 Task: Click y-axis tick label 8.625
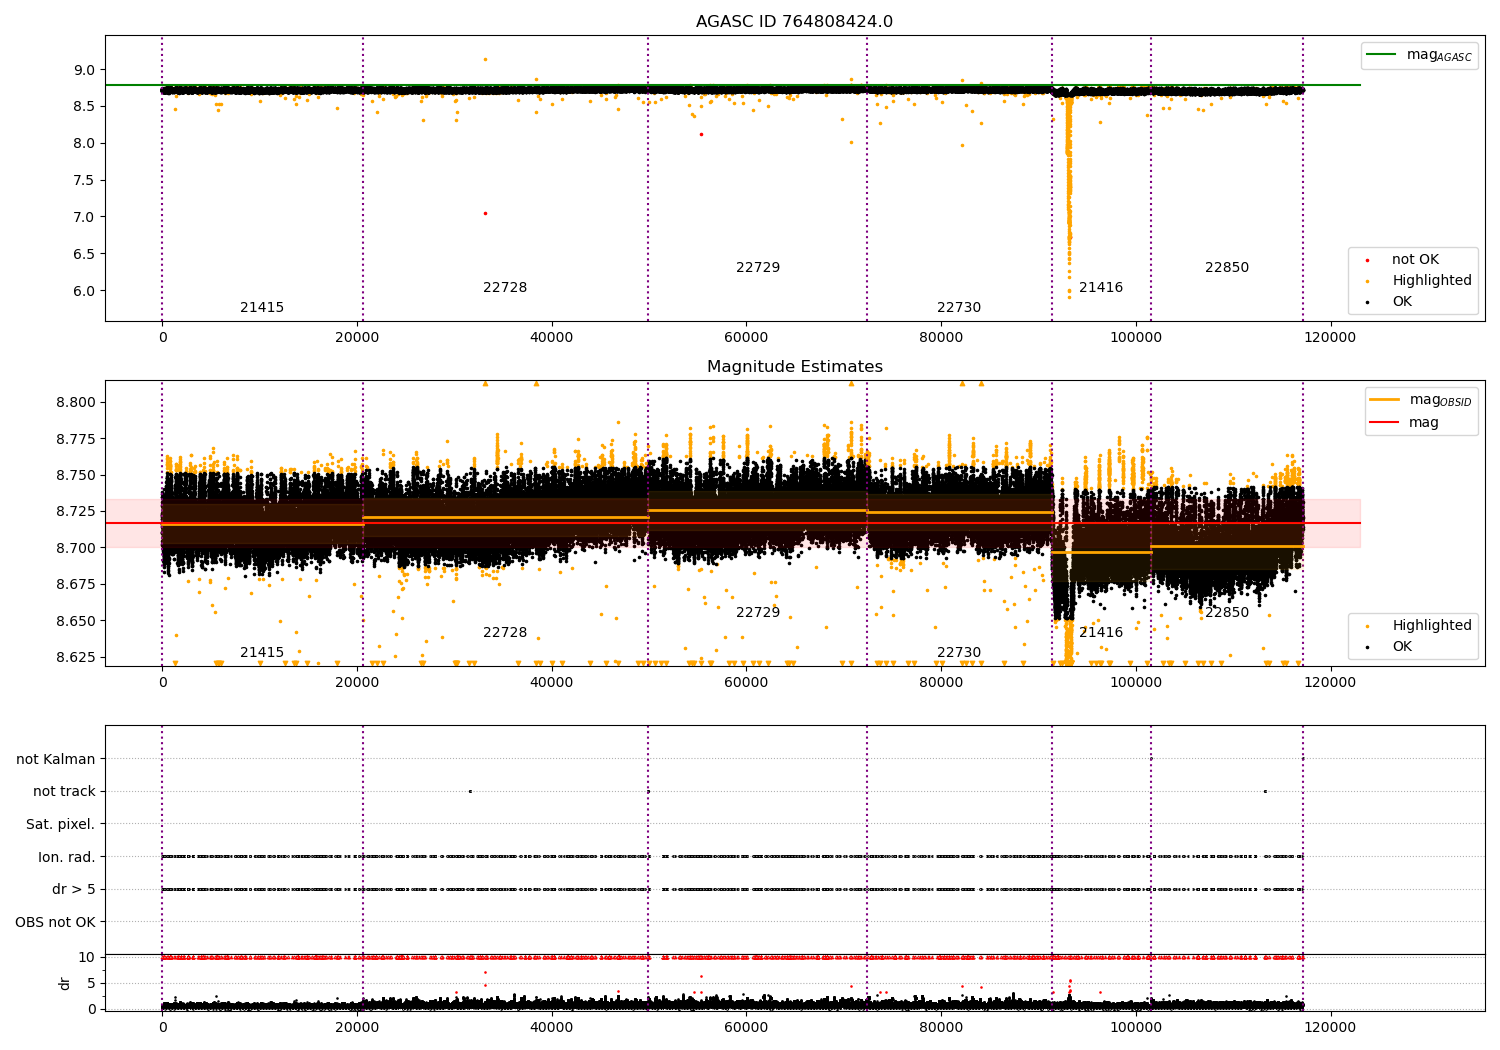pyautogui.click(x=76, y=657)
